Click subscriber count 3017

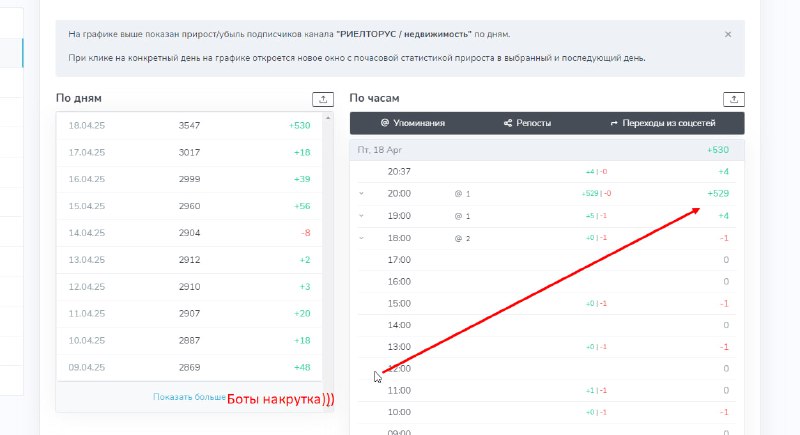point(189,152)
